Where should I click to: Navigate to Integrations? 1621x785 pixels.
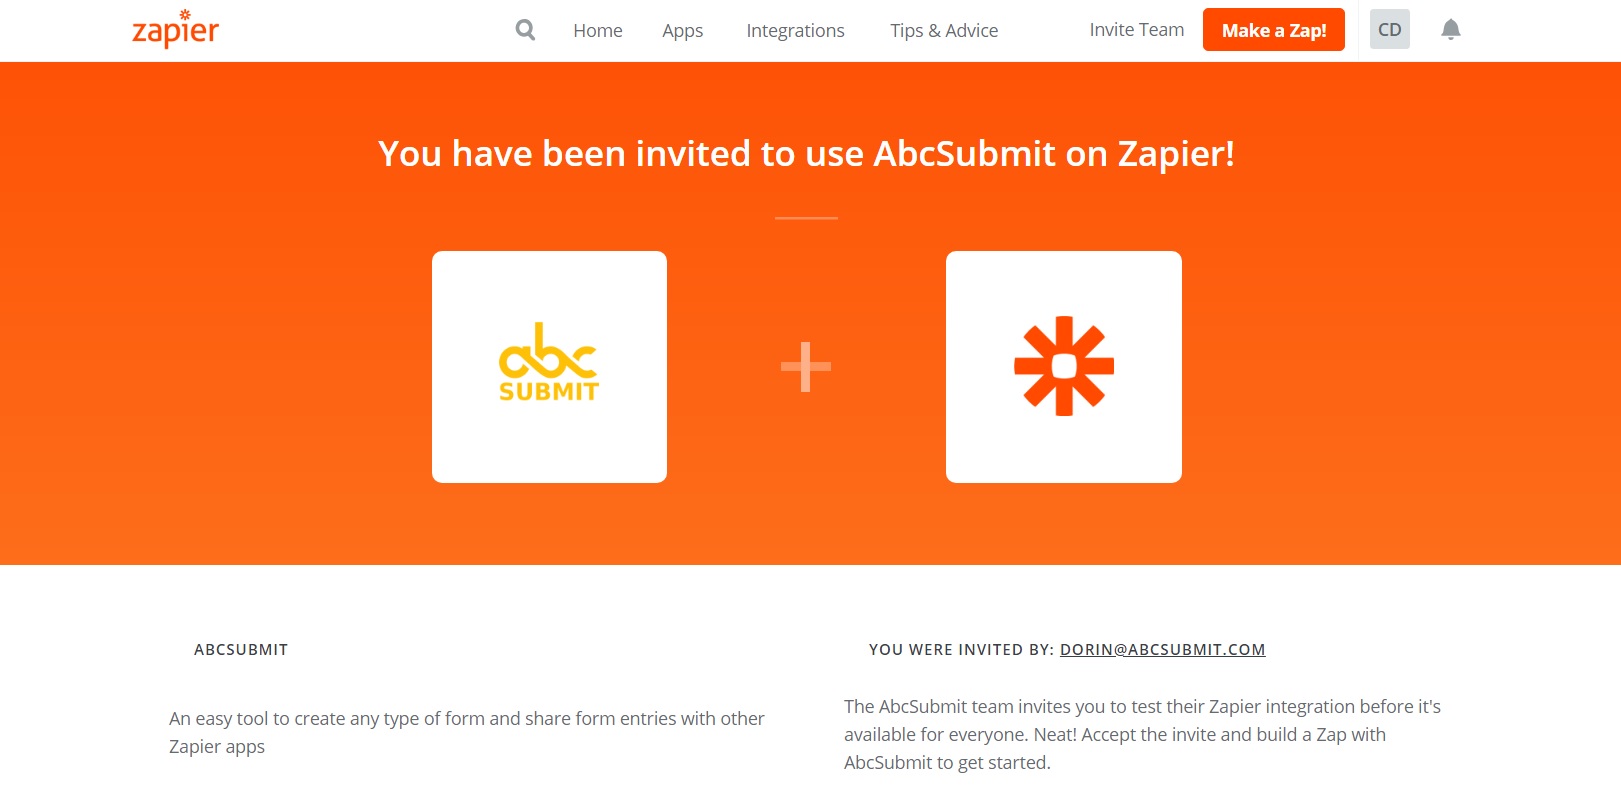[795, 31]
